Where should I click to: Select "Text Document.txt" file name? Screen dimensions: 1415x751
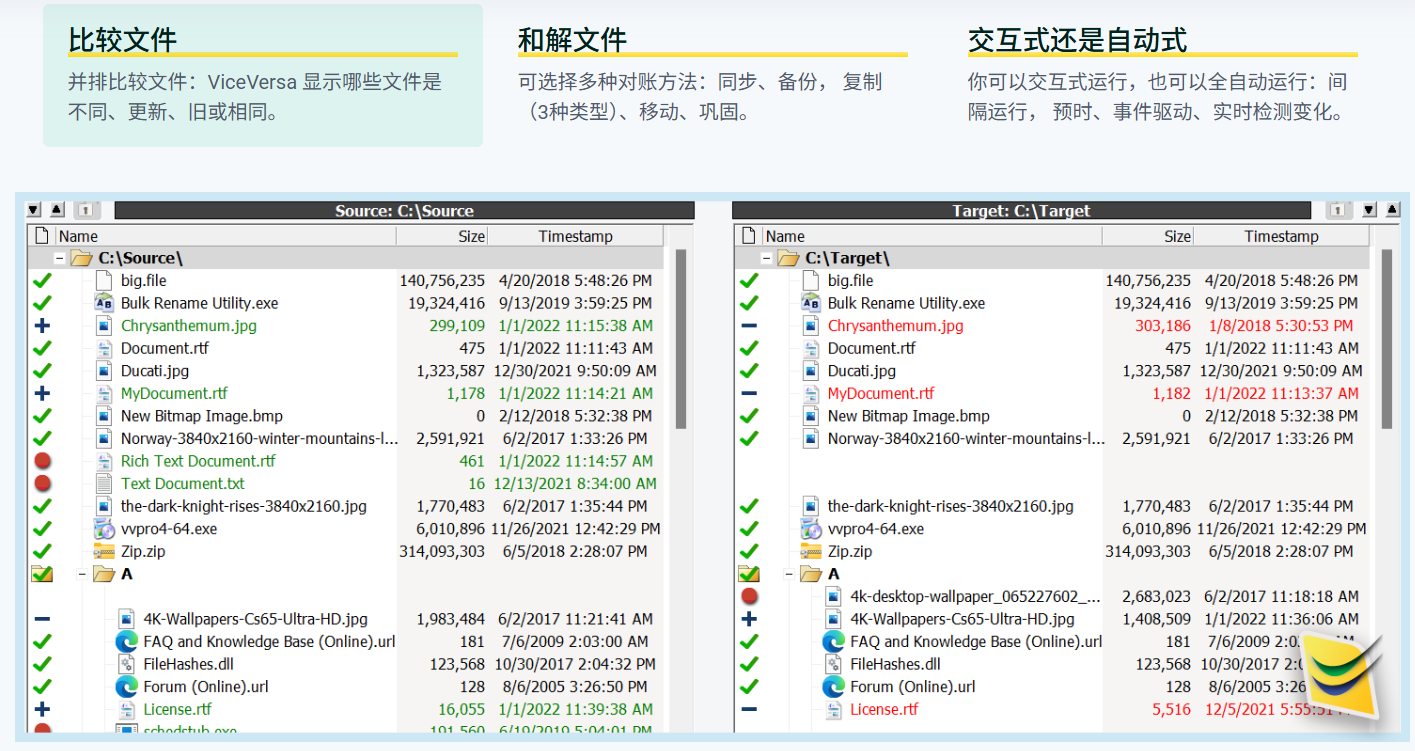tap(183, 484)
